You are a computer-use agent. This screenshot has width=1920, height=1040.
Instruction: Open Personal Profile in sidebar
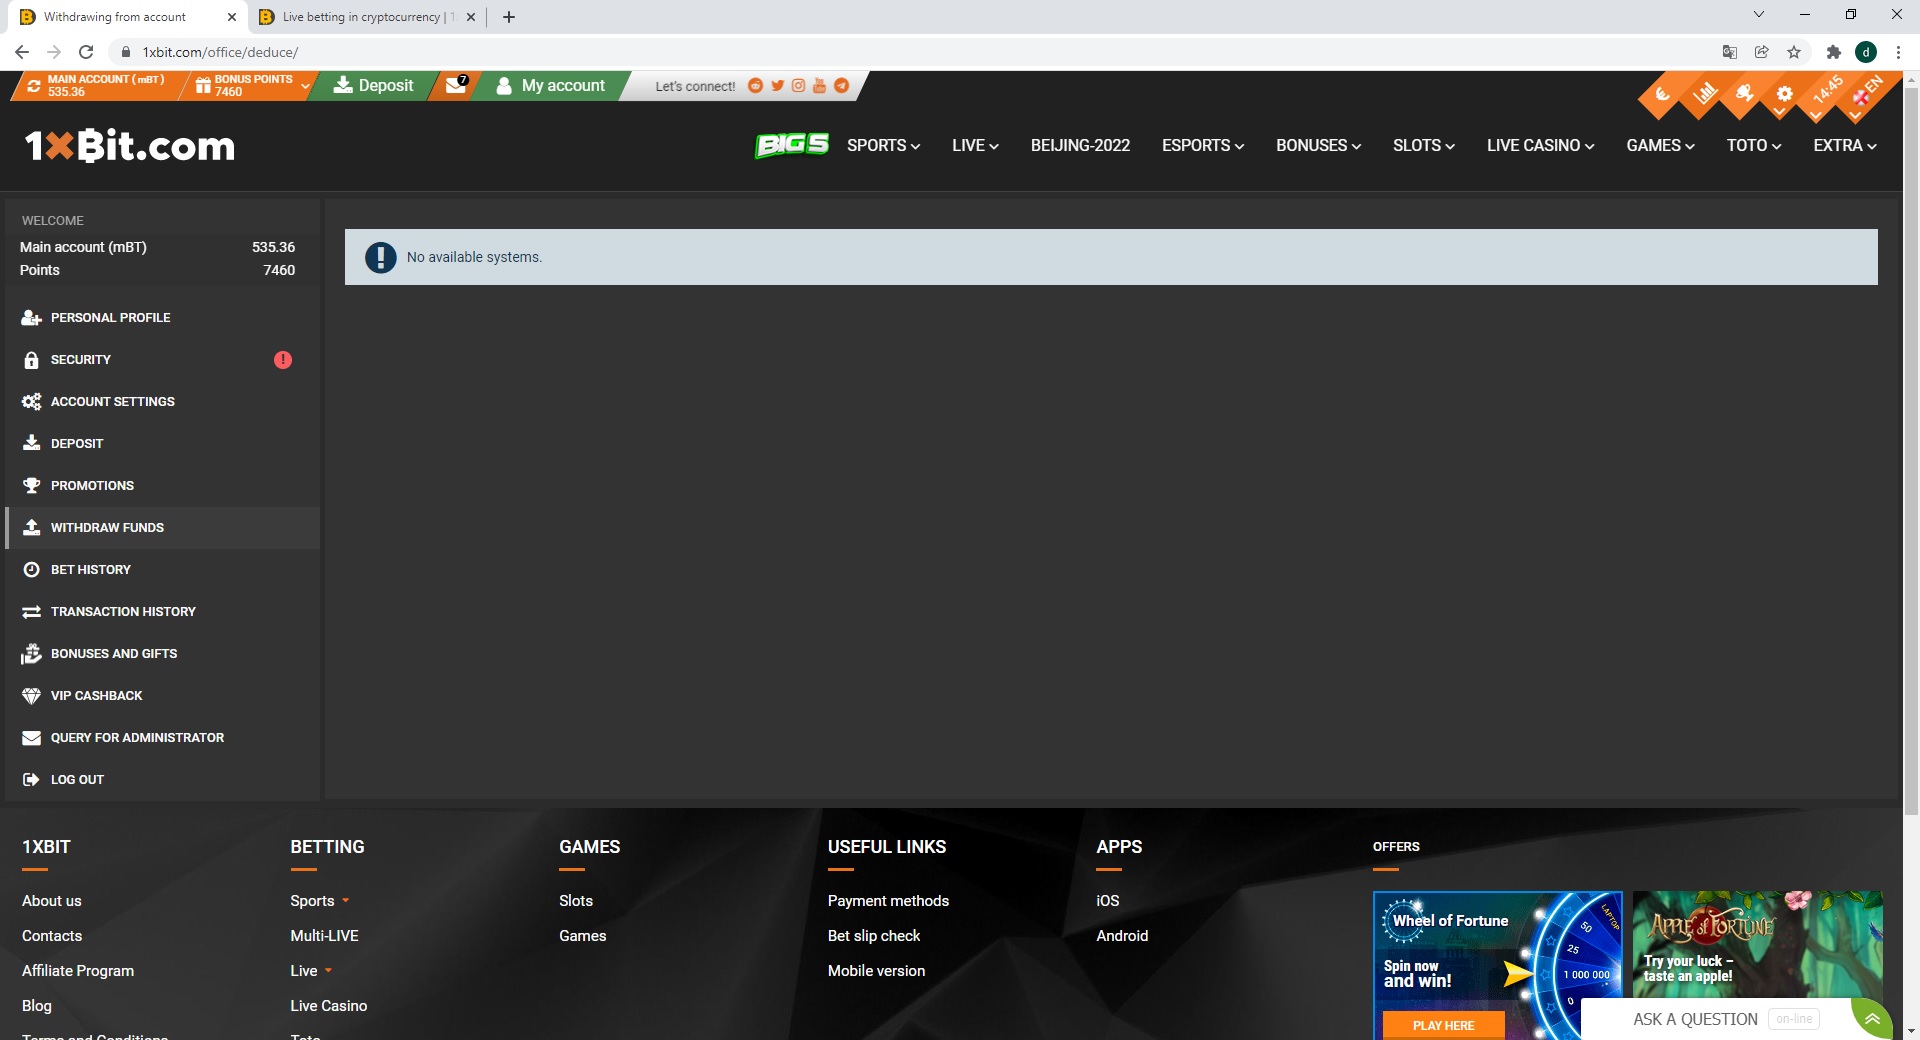coord(162,317)
